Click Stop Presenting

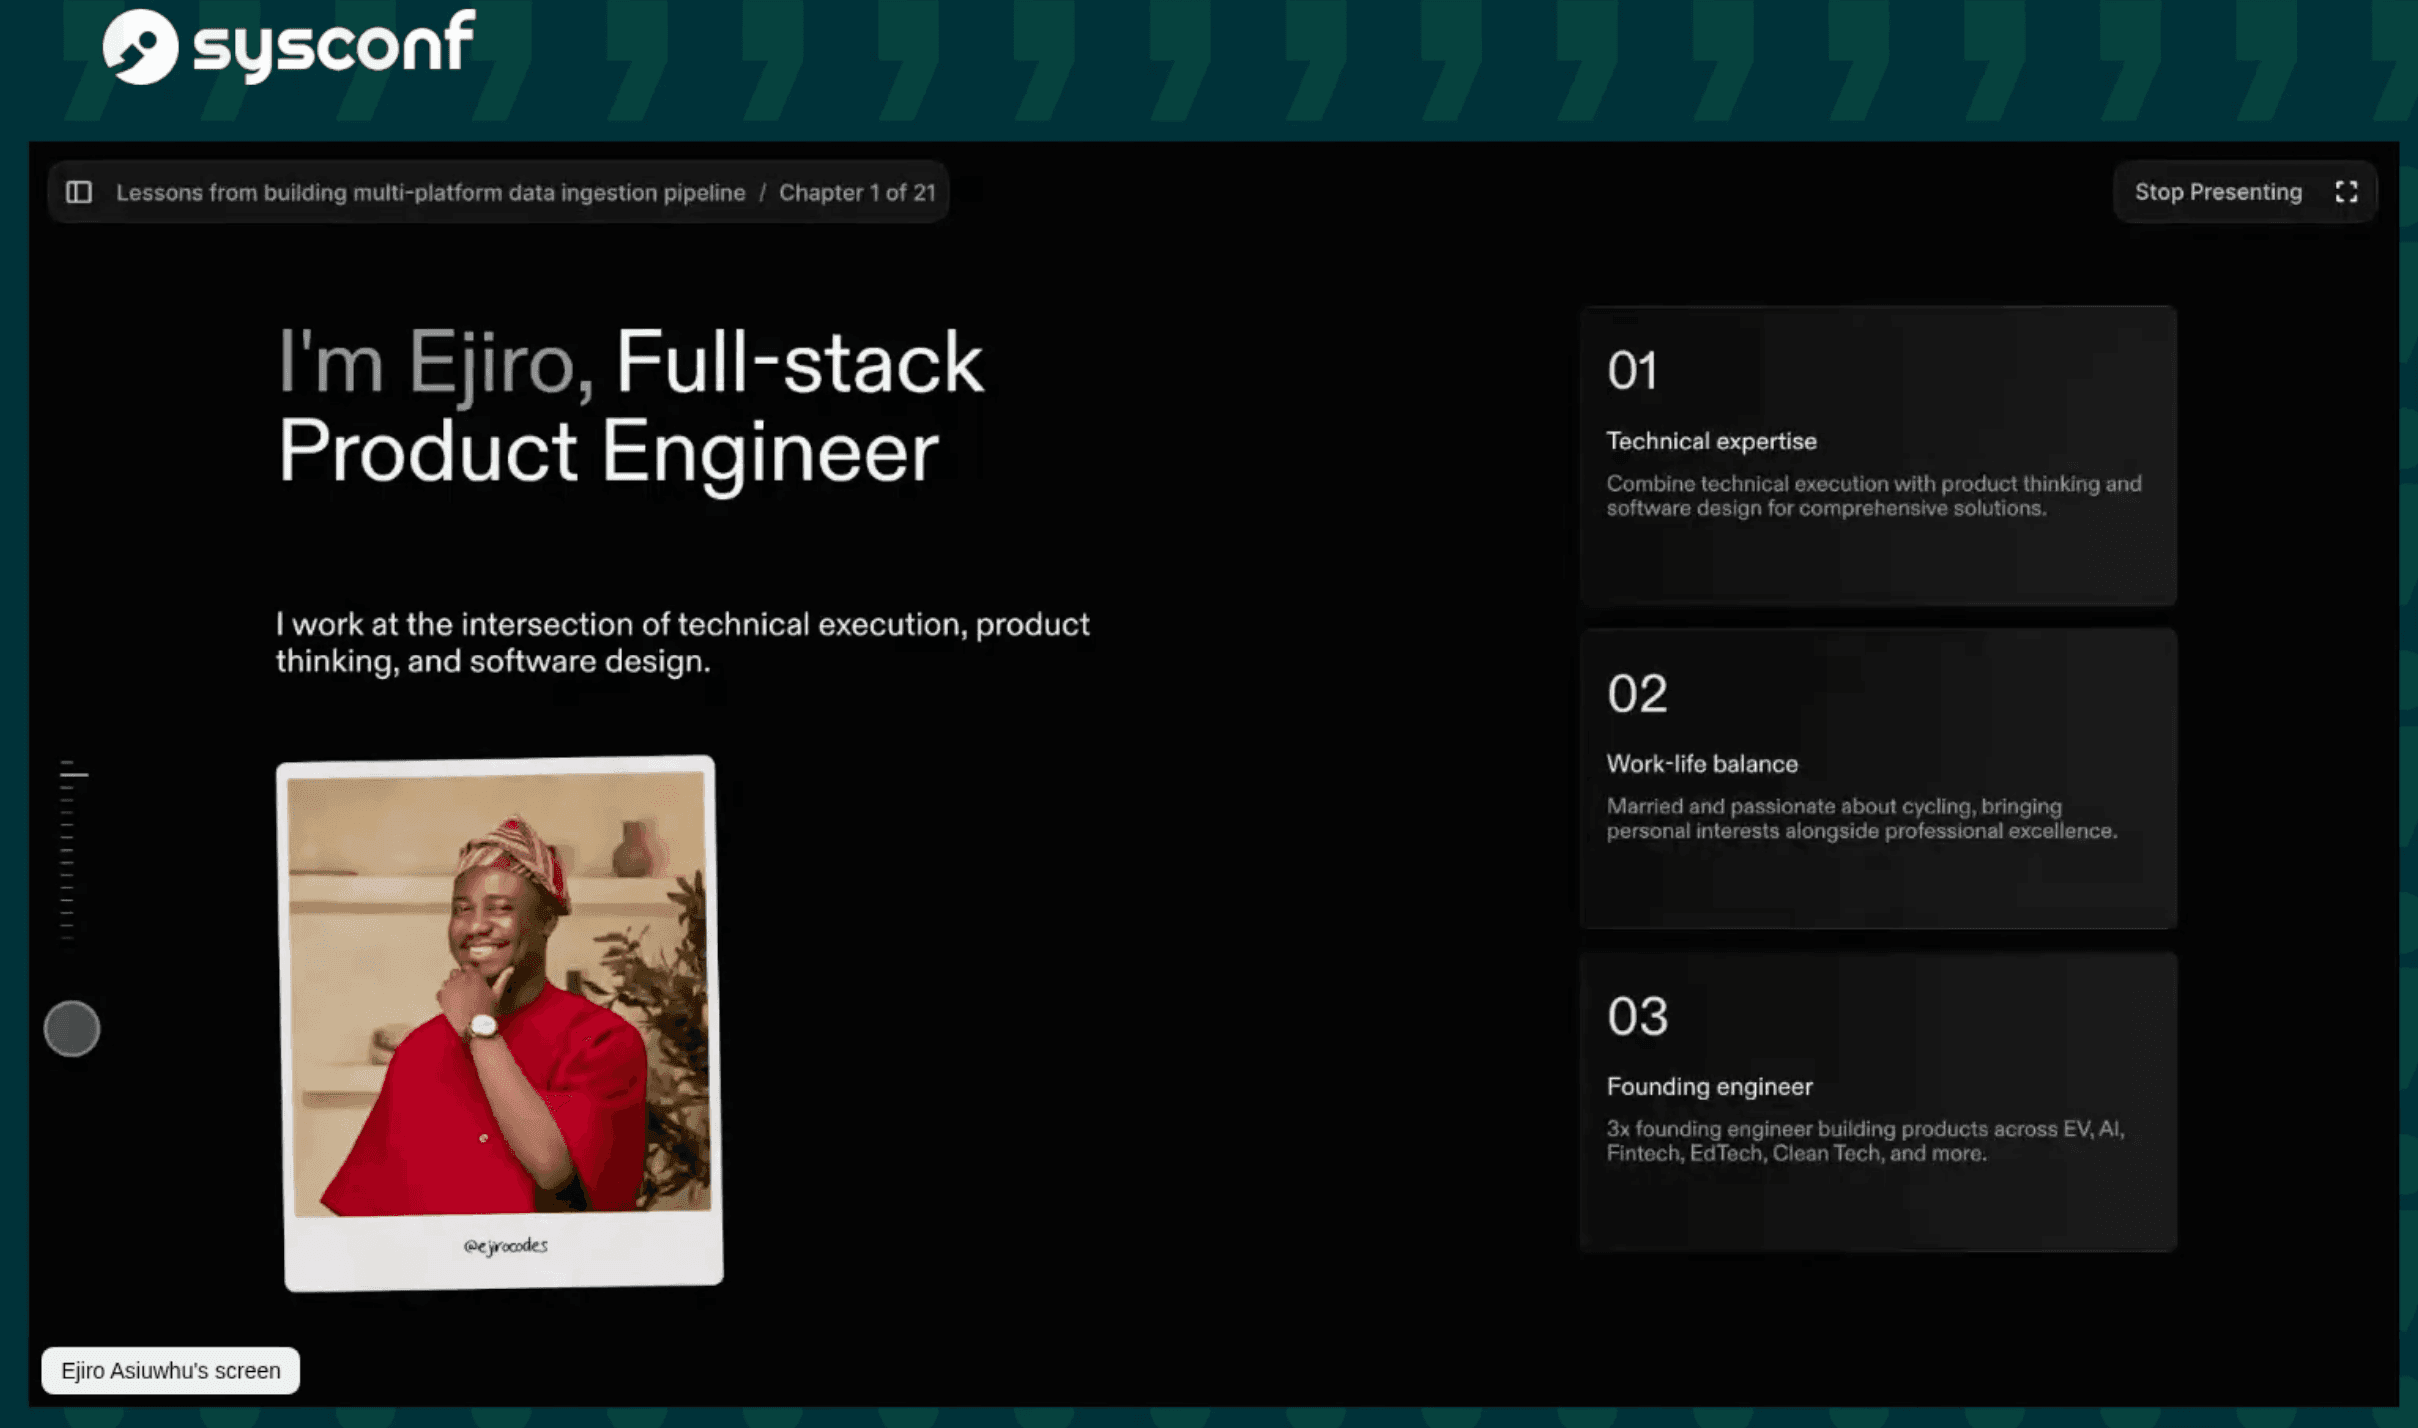click(2218, 192)
